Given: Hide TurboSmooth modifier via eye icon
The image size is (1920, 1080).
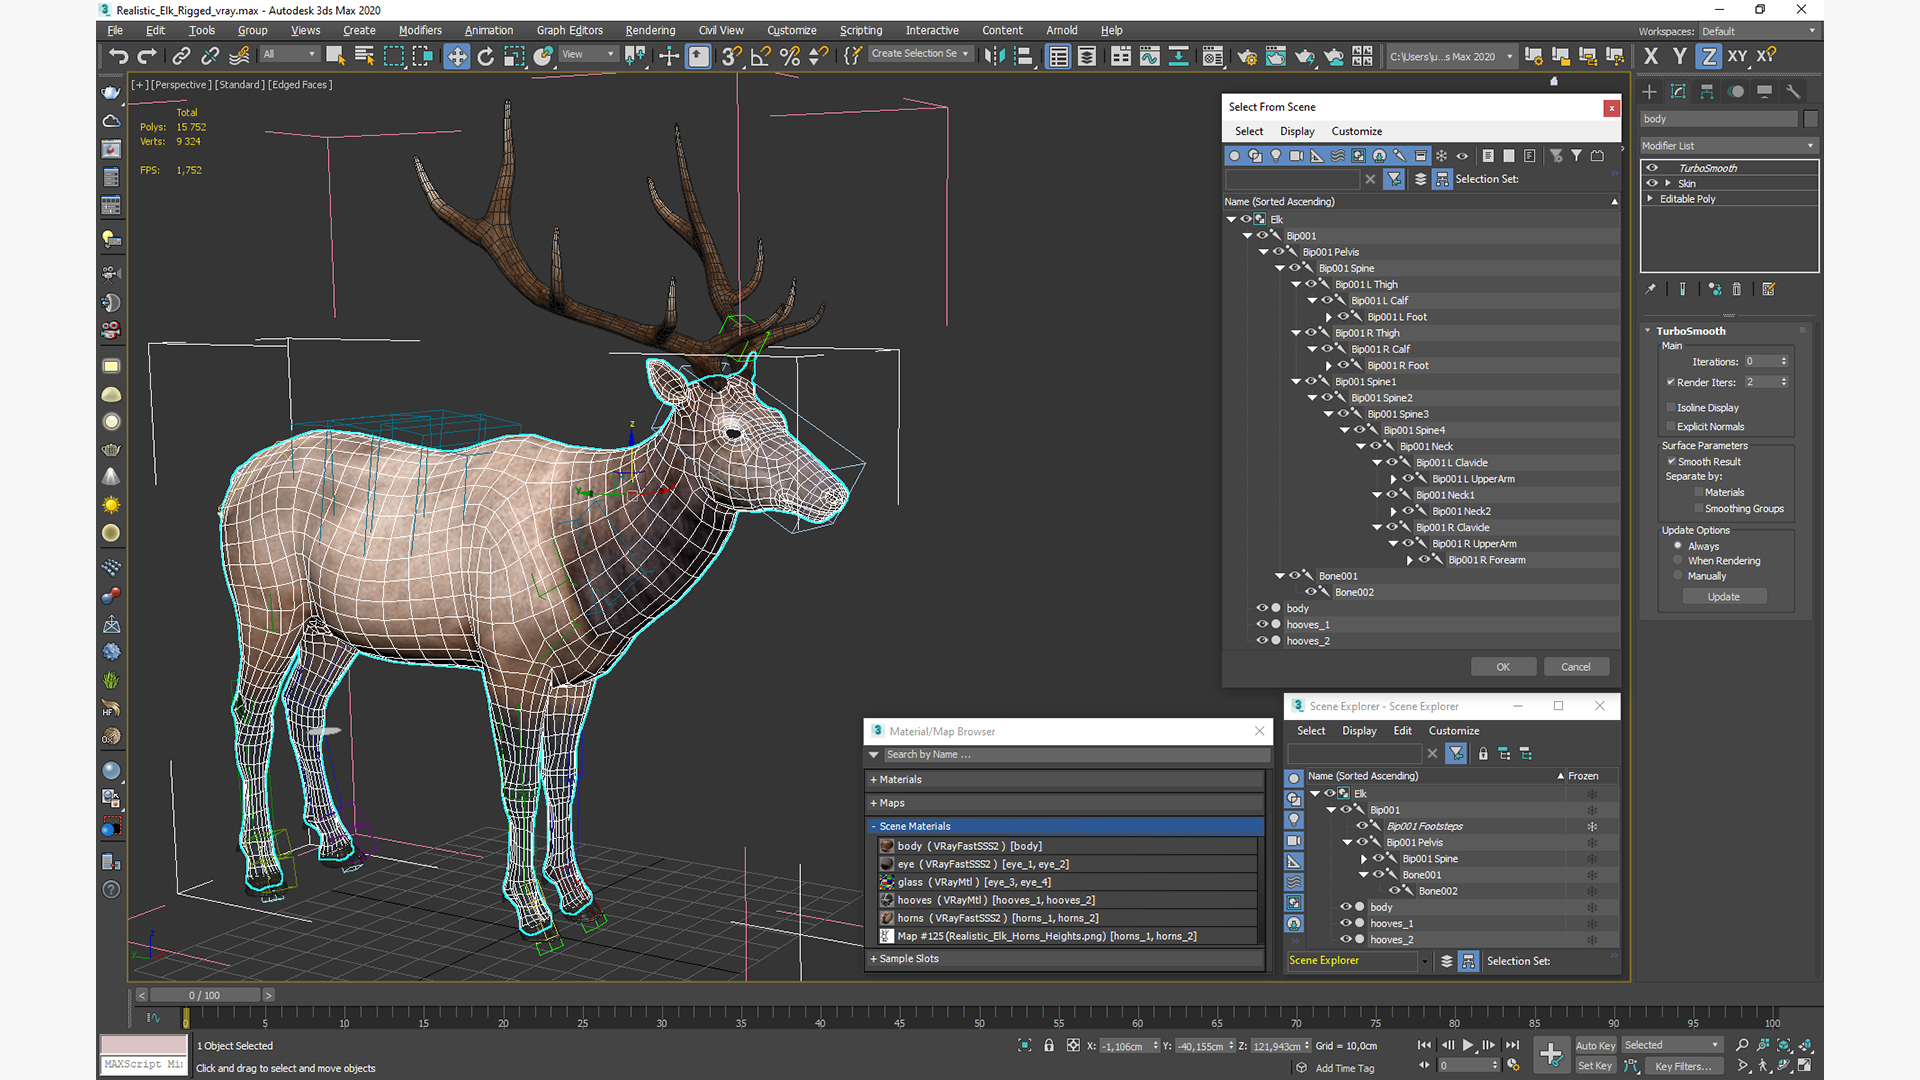Looking at the screenshot, I should (x=1652, y=168).
